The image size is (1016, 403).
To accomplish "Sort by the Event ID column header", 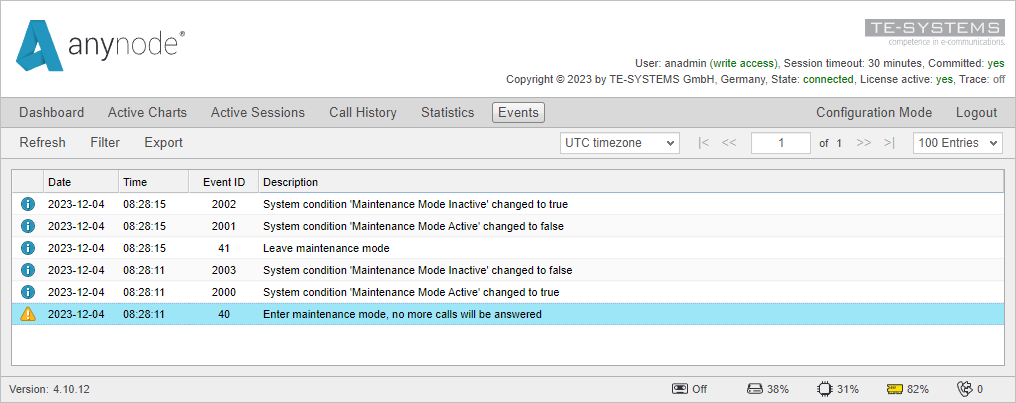I will tap(224, 182).
